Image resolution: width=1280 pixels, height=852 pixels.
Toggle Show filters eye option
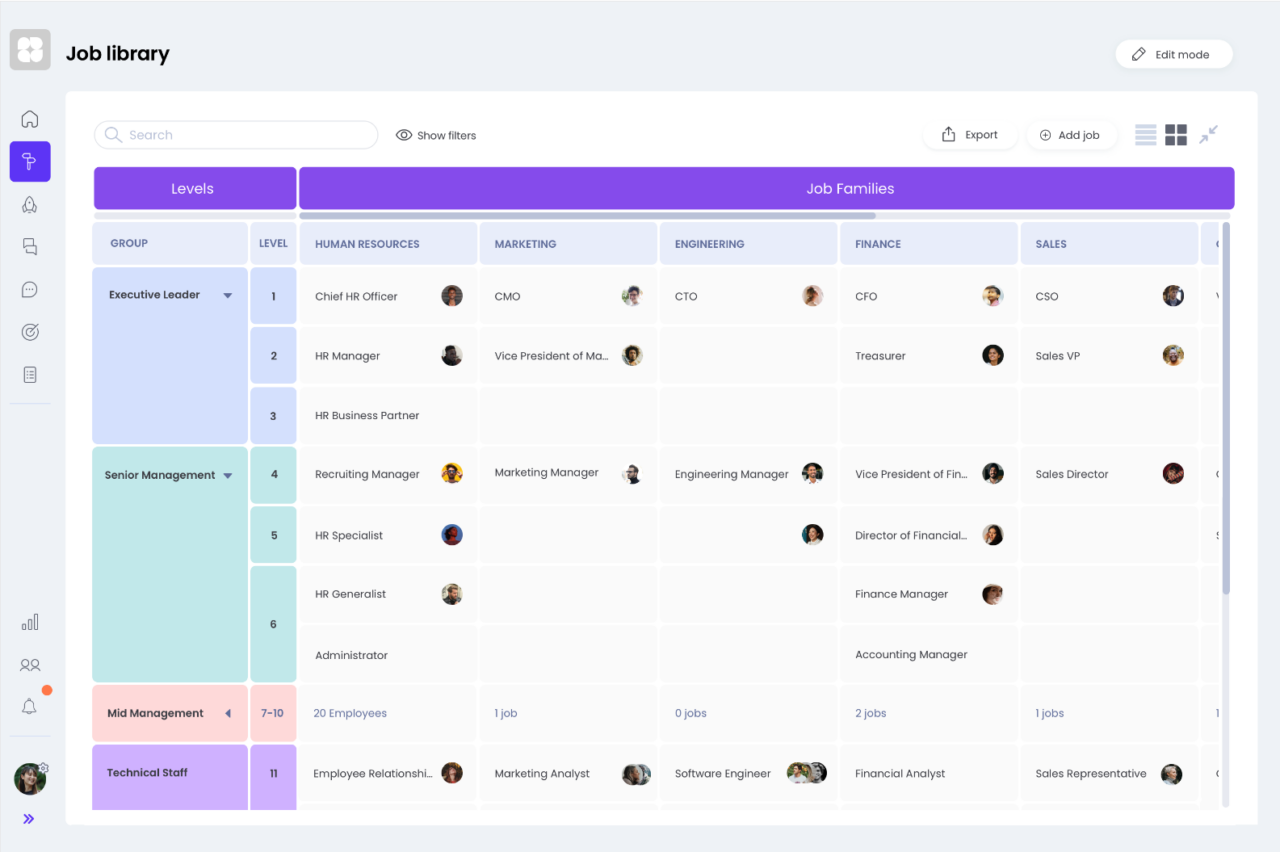point(435,135)
